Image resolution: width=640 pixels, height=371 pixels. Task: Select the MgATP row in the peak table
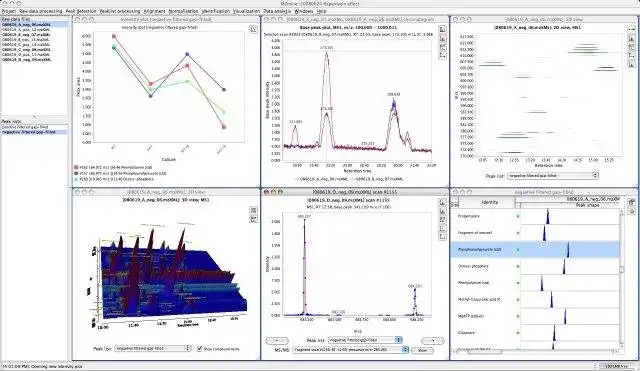[535, 316]
